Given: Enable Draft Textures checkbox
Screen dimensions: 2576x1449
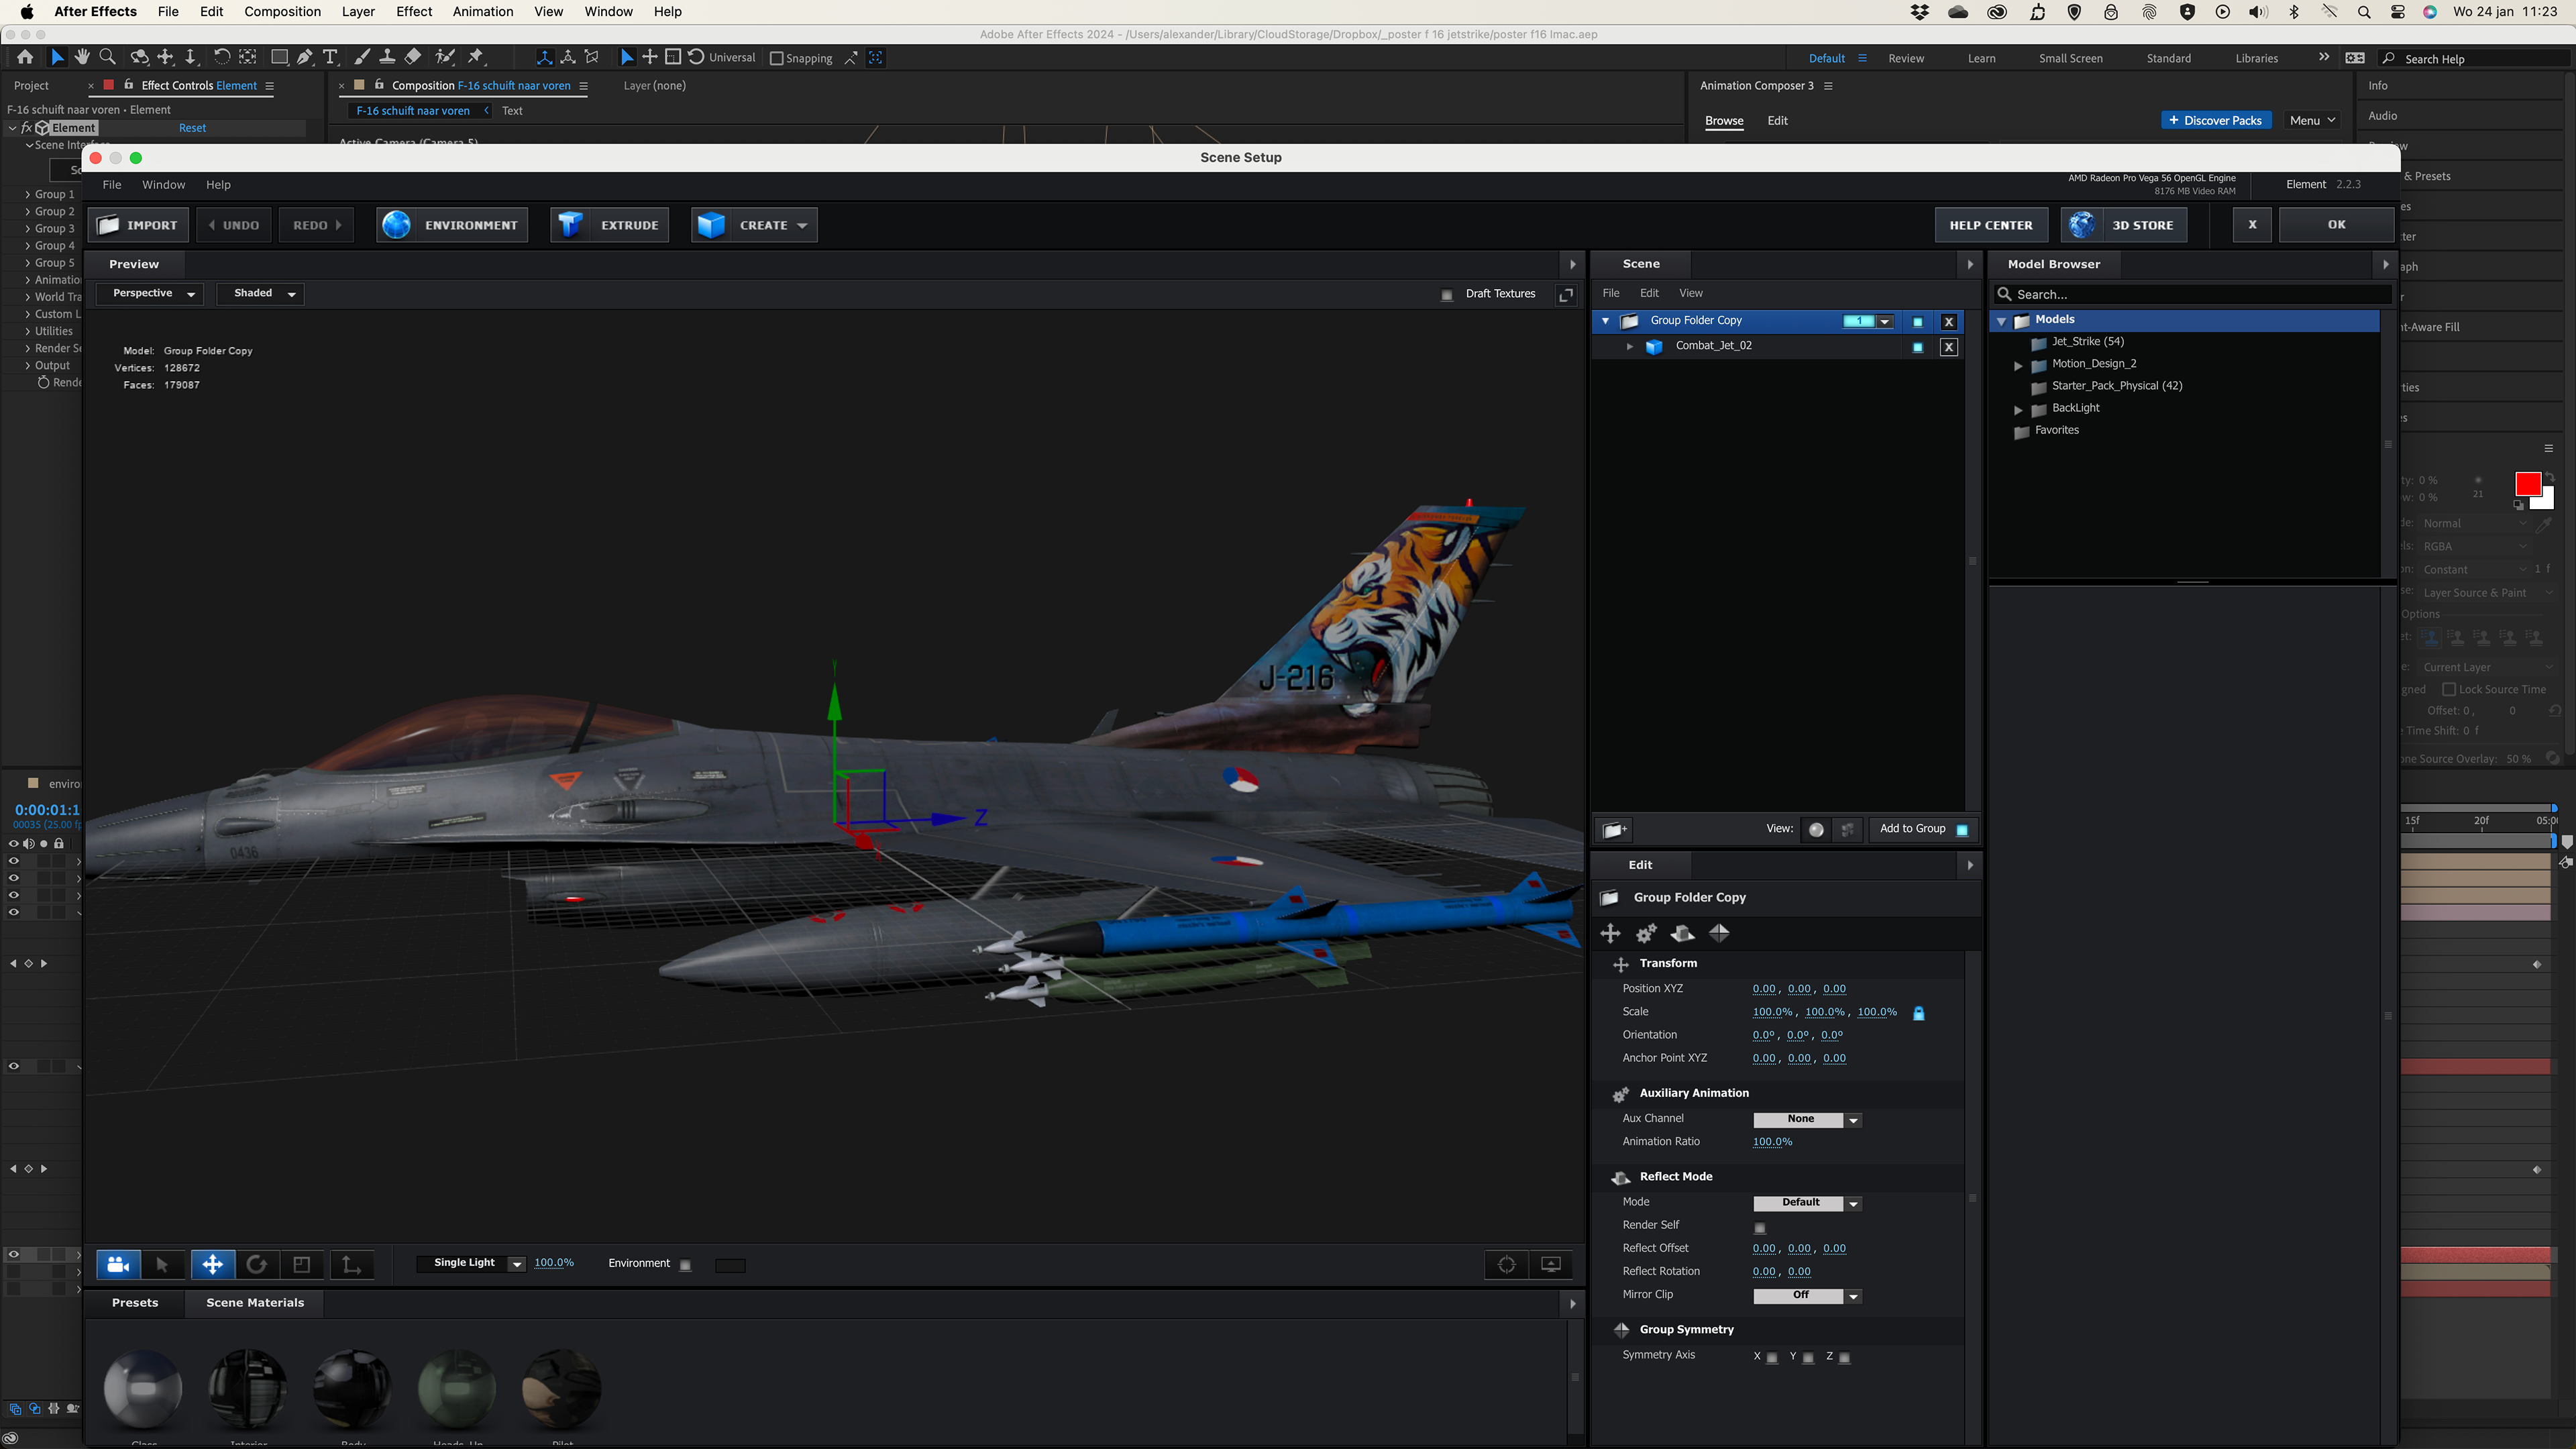Looking at the screenshot, I should tap(1447, 295).
